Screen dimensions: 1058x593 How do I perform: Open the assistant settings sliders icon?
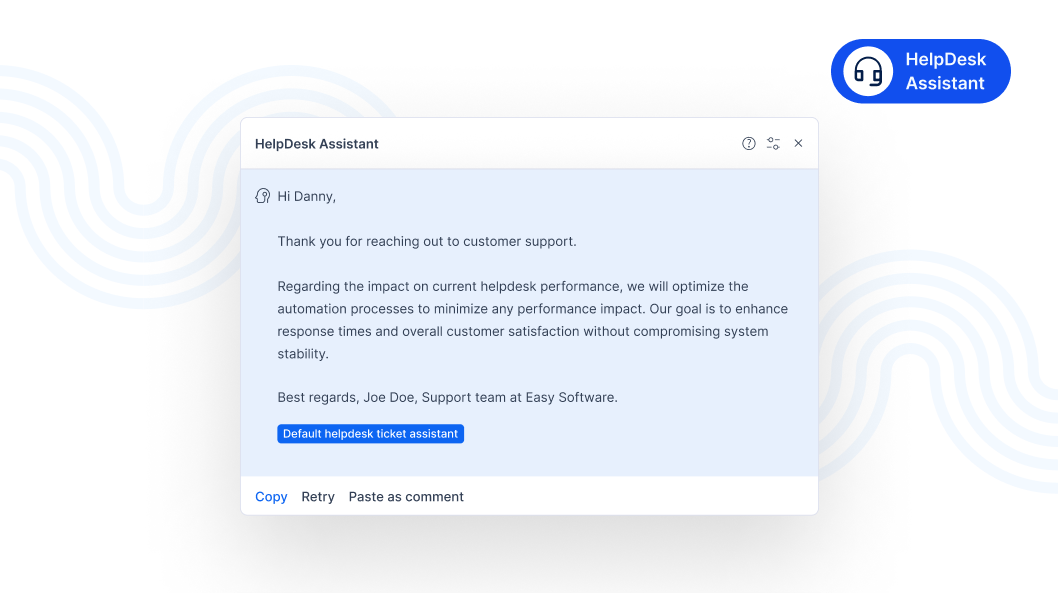773,144
